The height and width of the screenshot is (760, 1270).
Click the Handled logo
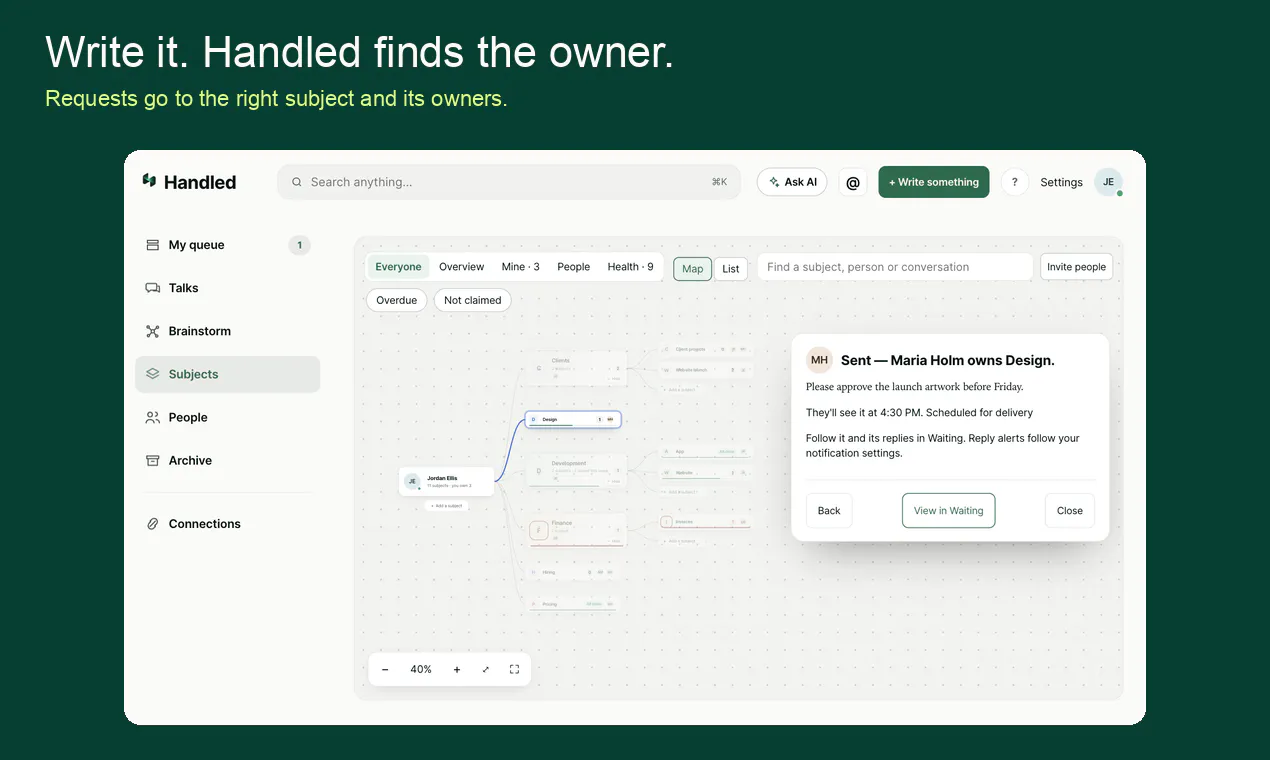[x=189, y=182]
